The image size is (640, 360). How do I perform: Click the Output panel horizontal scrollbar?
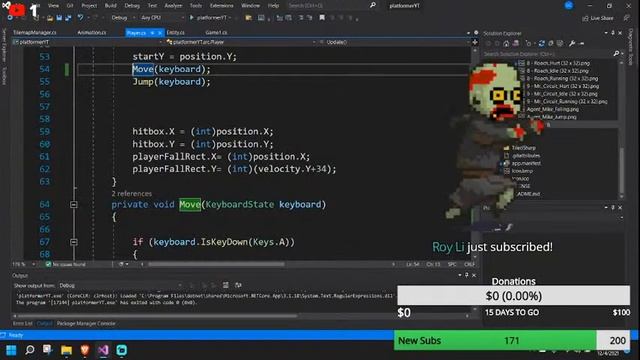(158, 316)
